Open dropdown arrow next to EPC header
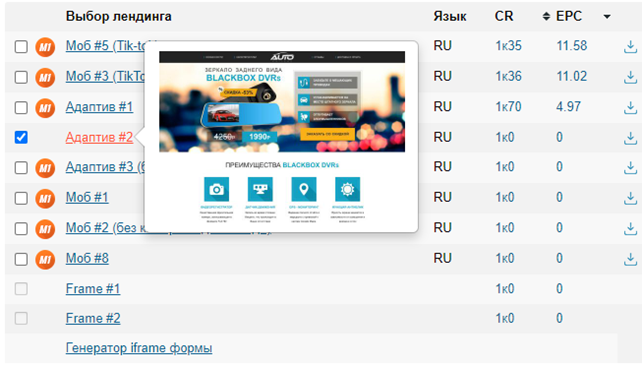 coord(607,17)
